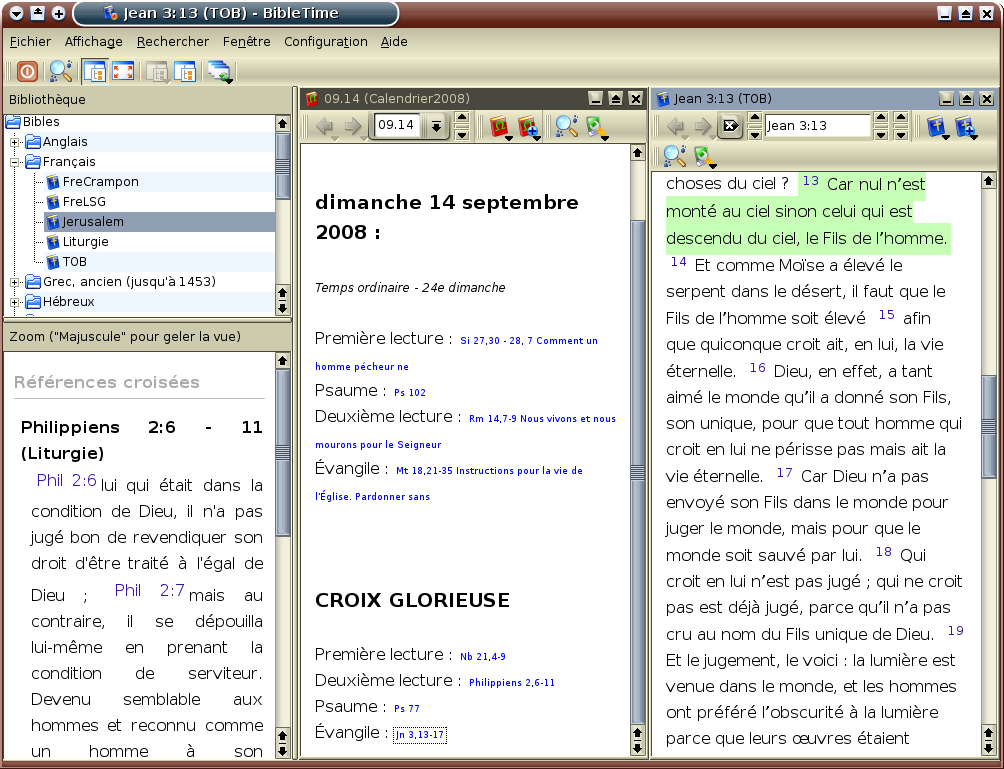Follow the Ps 77 link
Viewport: 1004px width, 769px height.
(x=407, y=708)
